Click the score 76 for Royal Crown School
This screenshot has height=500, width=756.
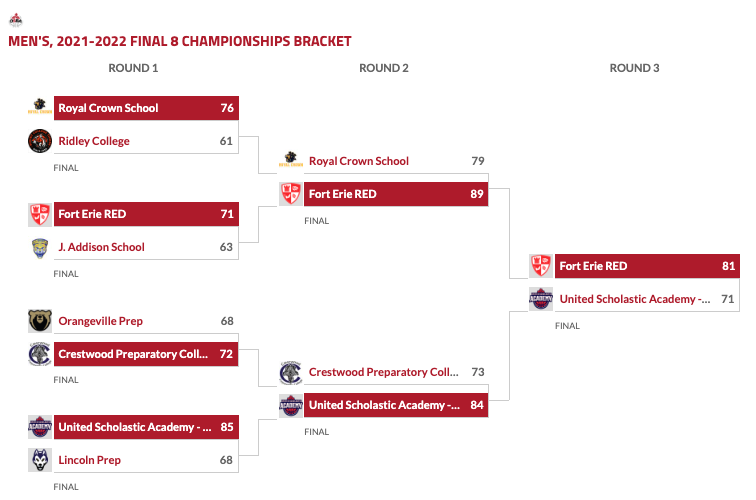pos(227,108)
